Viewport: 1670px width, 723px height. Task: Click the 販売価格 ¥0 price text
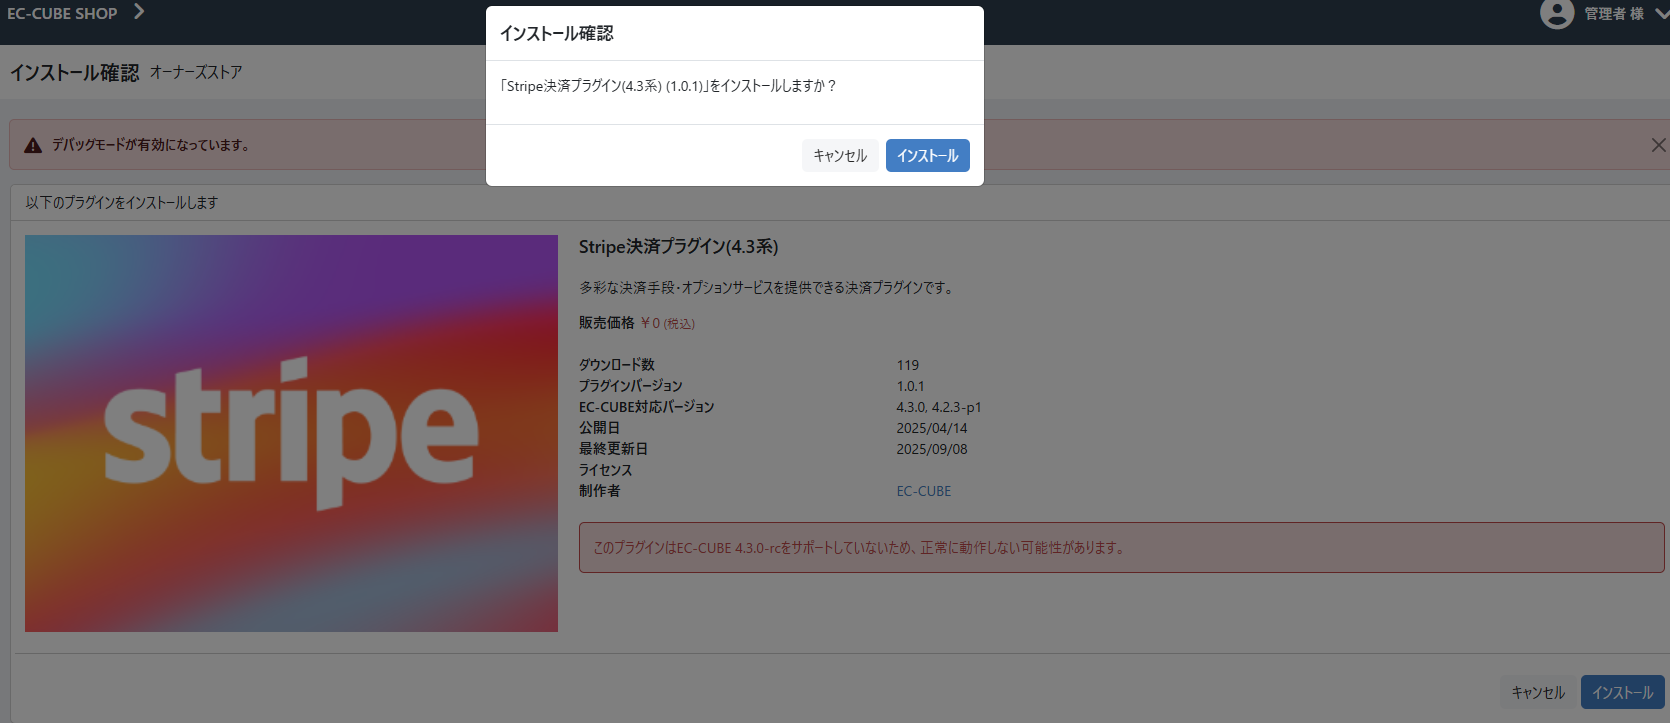pyautogui.click(x=636, y=323)
